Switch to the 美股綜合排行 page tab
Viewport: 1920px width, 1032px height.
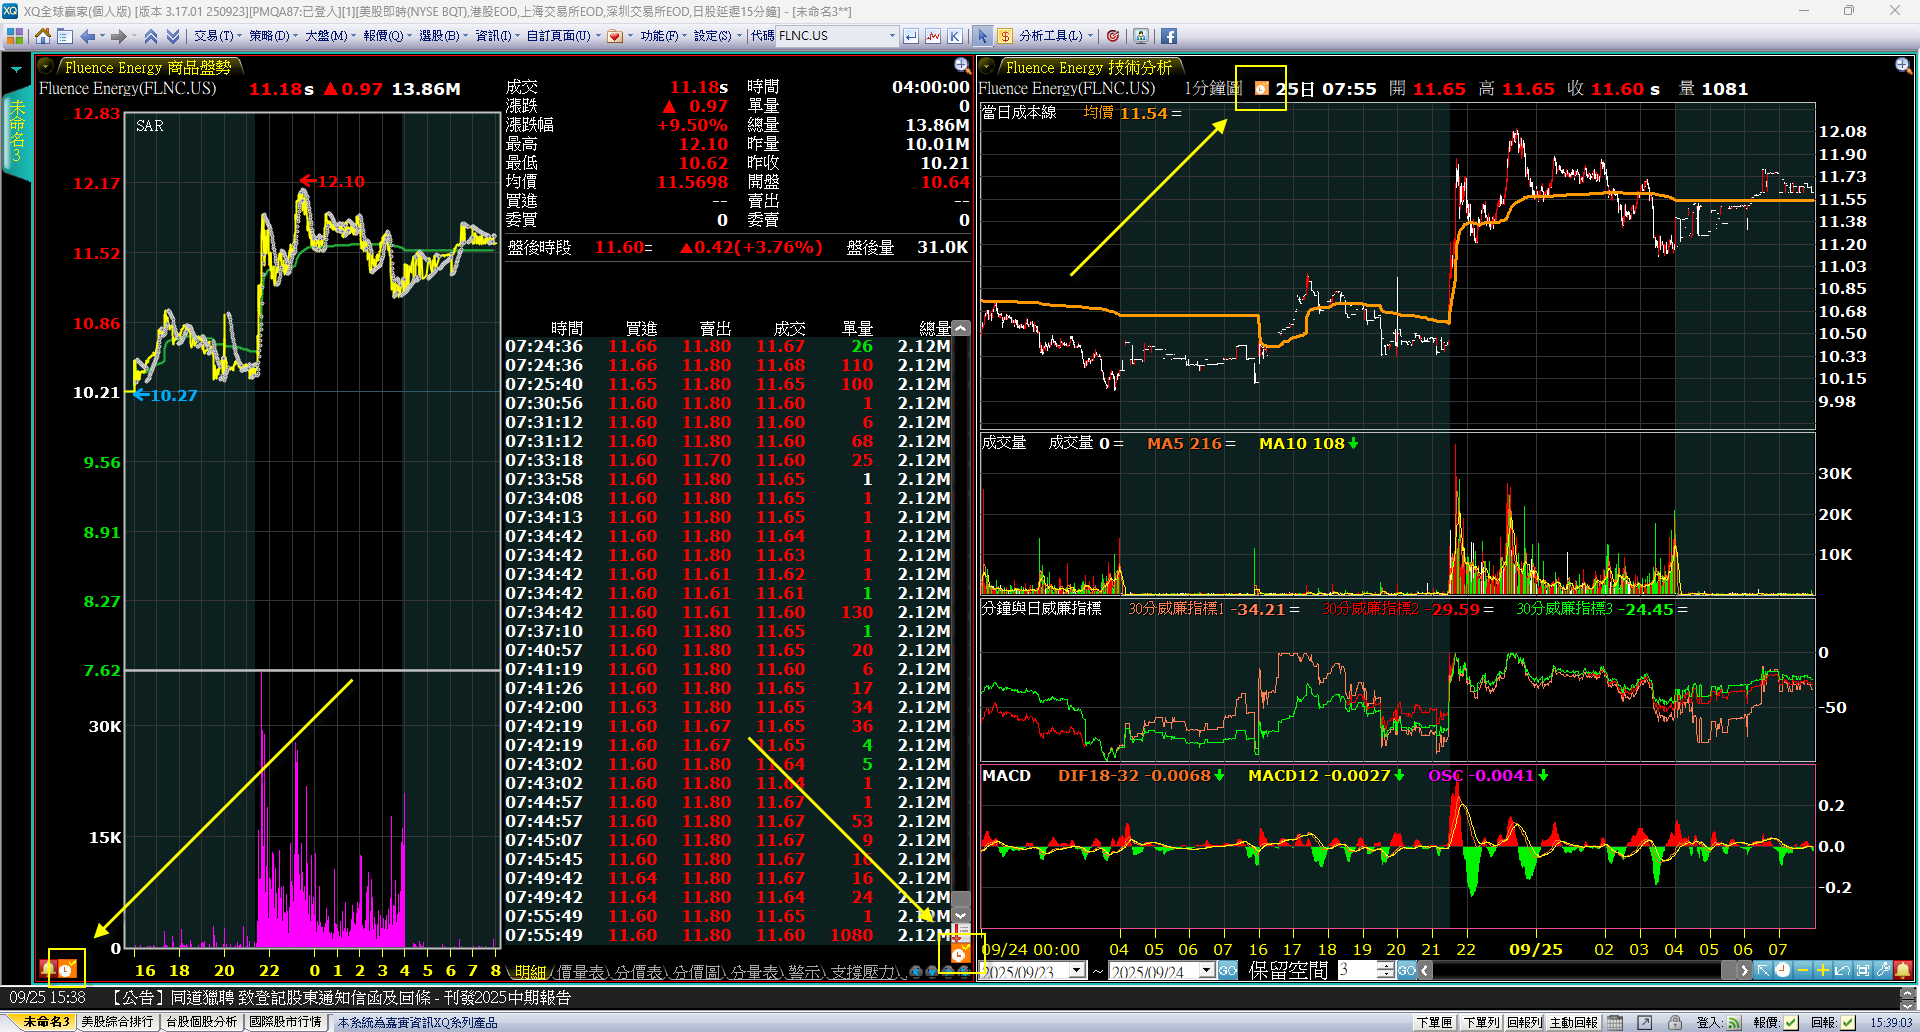point(117,1022)
